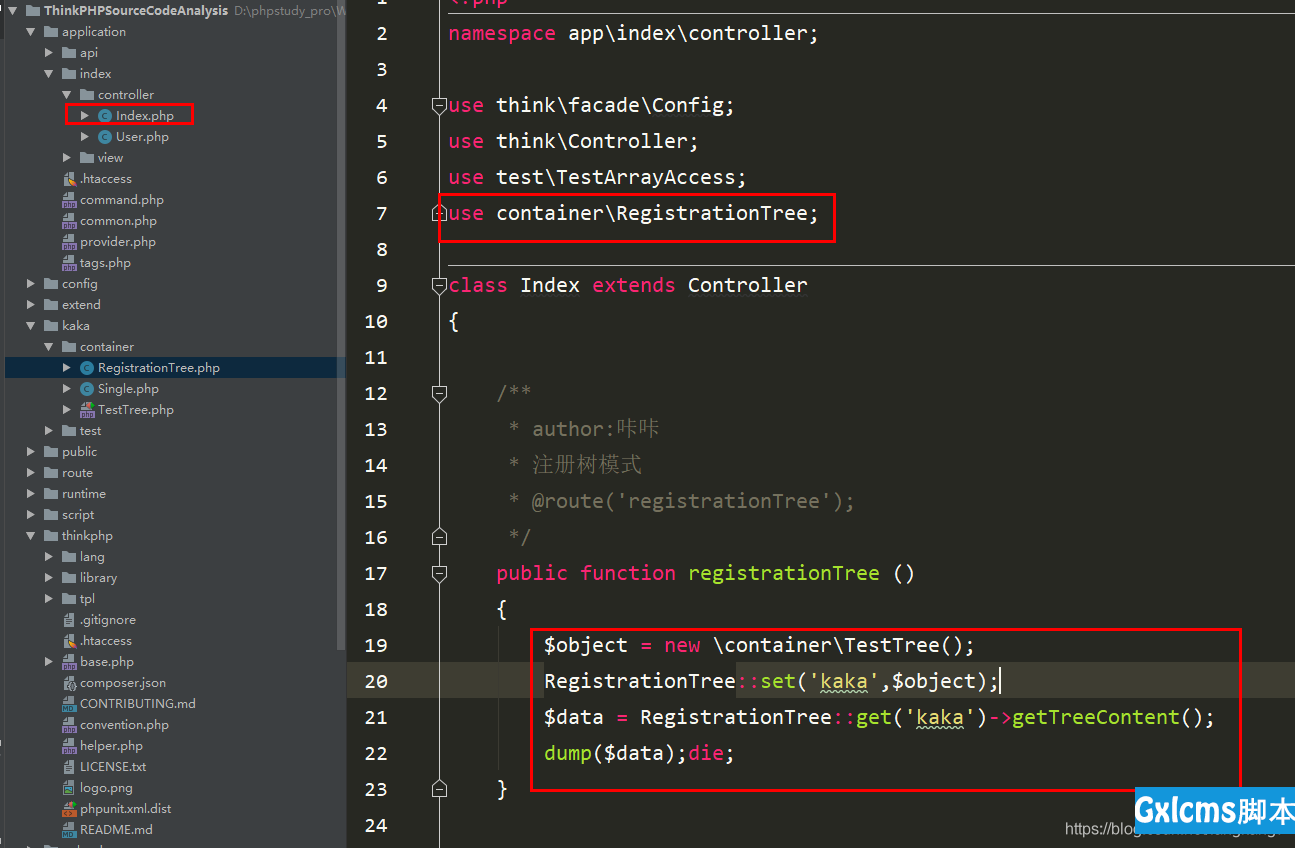
Task: Click the Index.php class file icon
Action: (x=105, y=116)
